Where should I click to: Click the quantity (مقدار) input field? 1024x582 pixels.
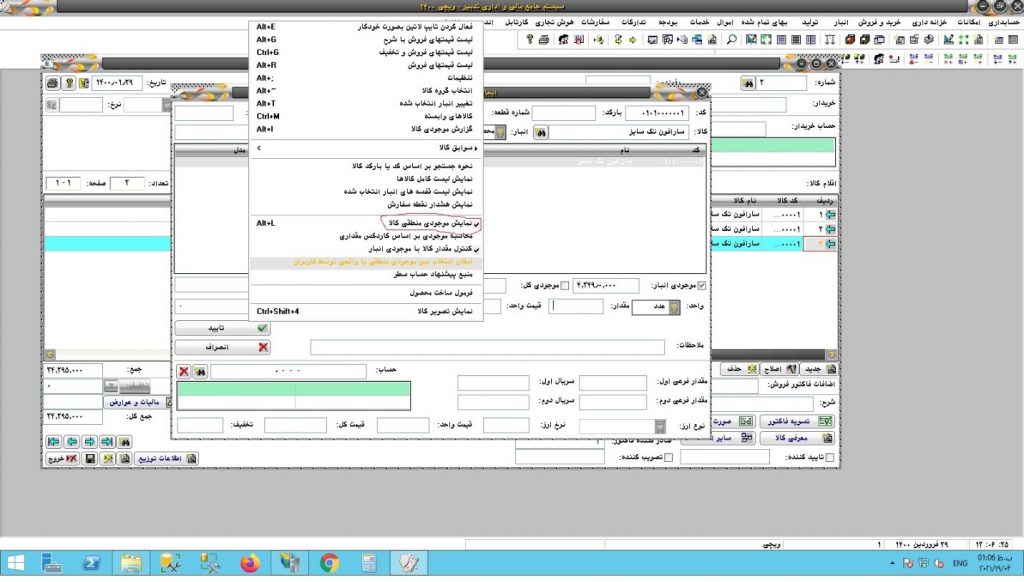575,306
